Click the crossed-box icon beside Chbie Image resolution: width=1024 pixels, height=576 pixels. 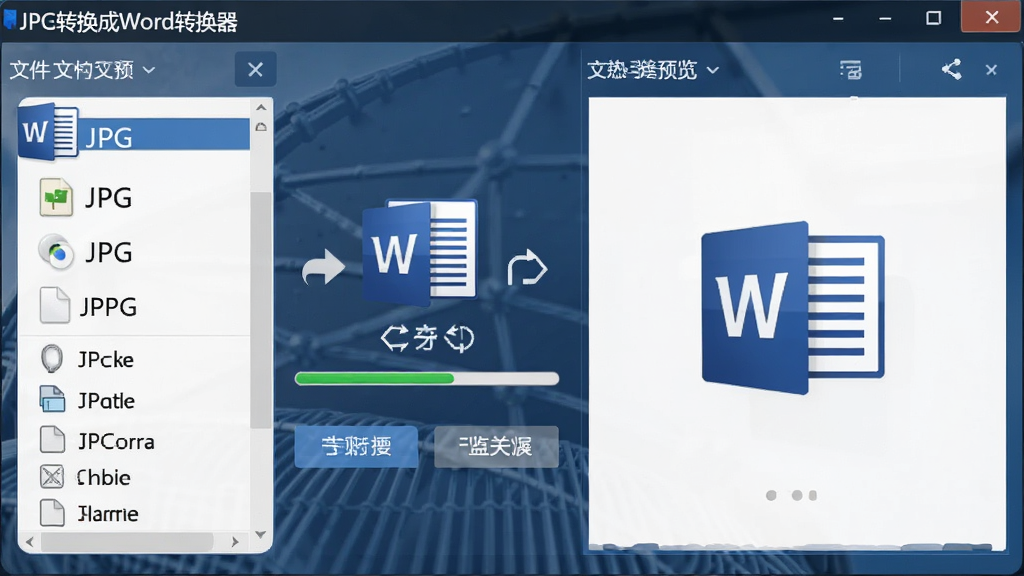click(52, 477)
